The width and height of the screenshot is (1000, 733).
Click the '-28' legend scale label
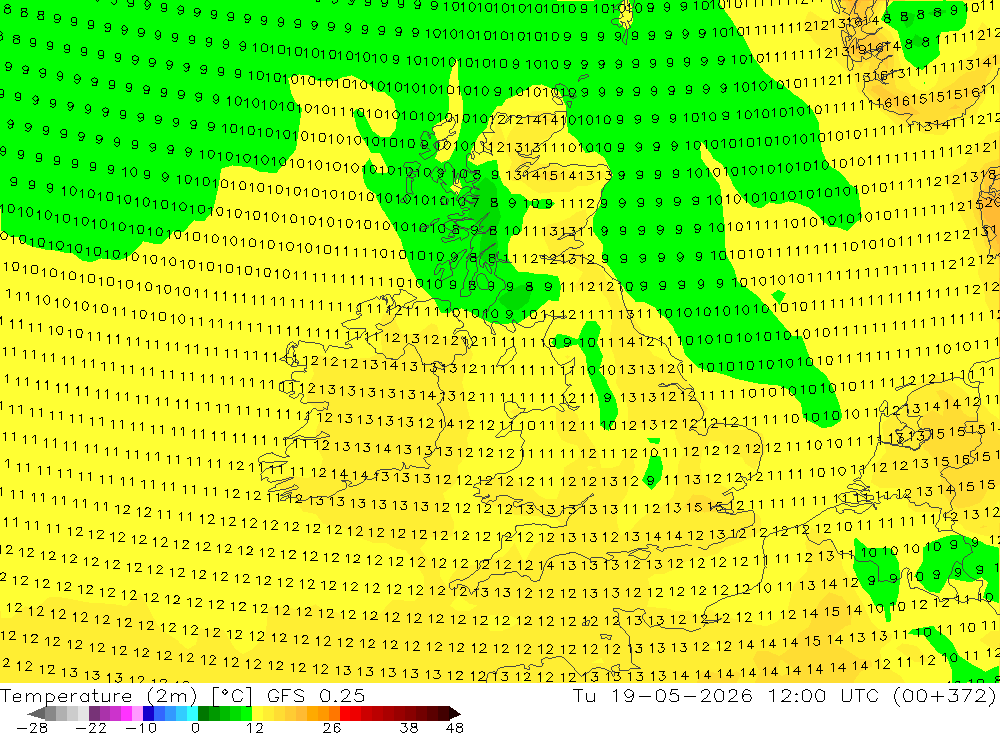(x=32, y=727)
